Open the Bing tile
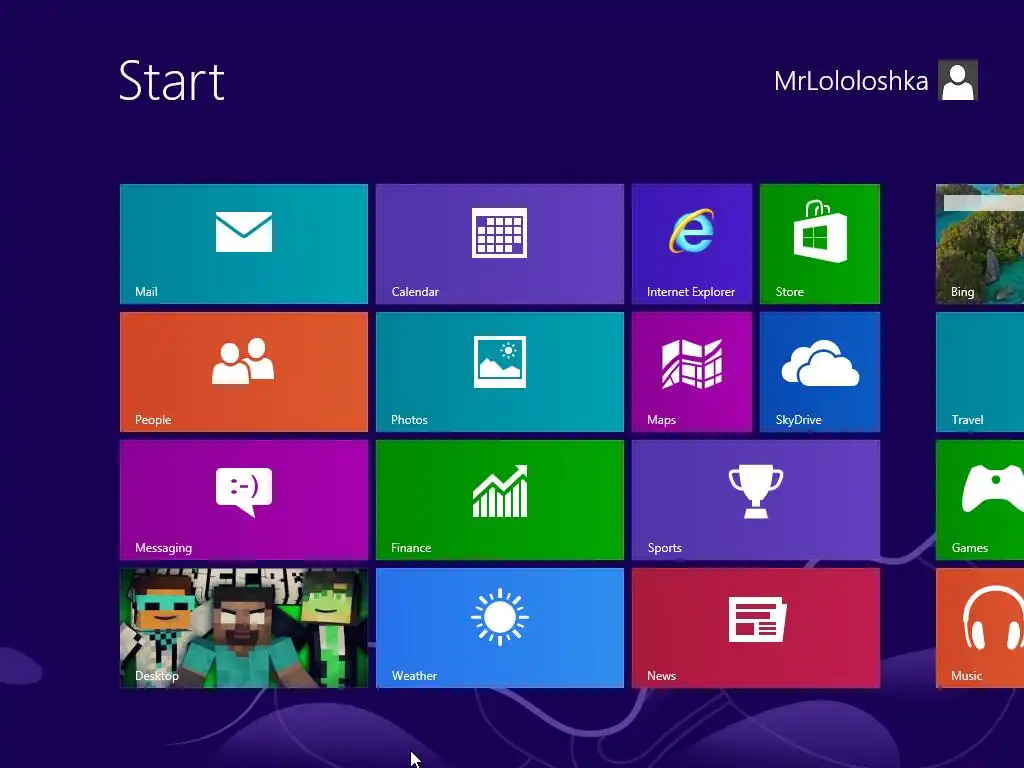The height and width of the screenshot is (768, 1024). [x=980, y=244]
